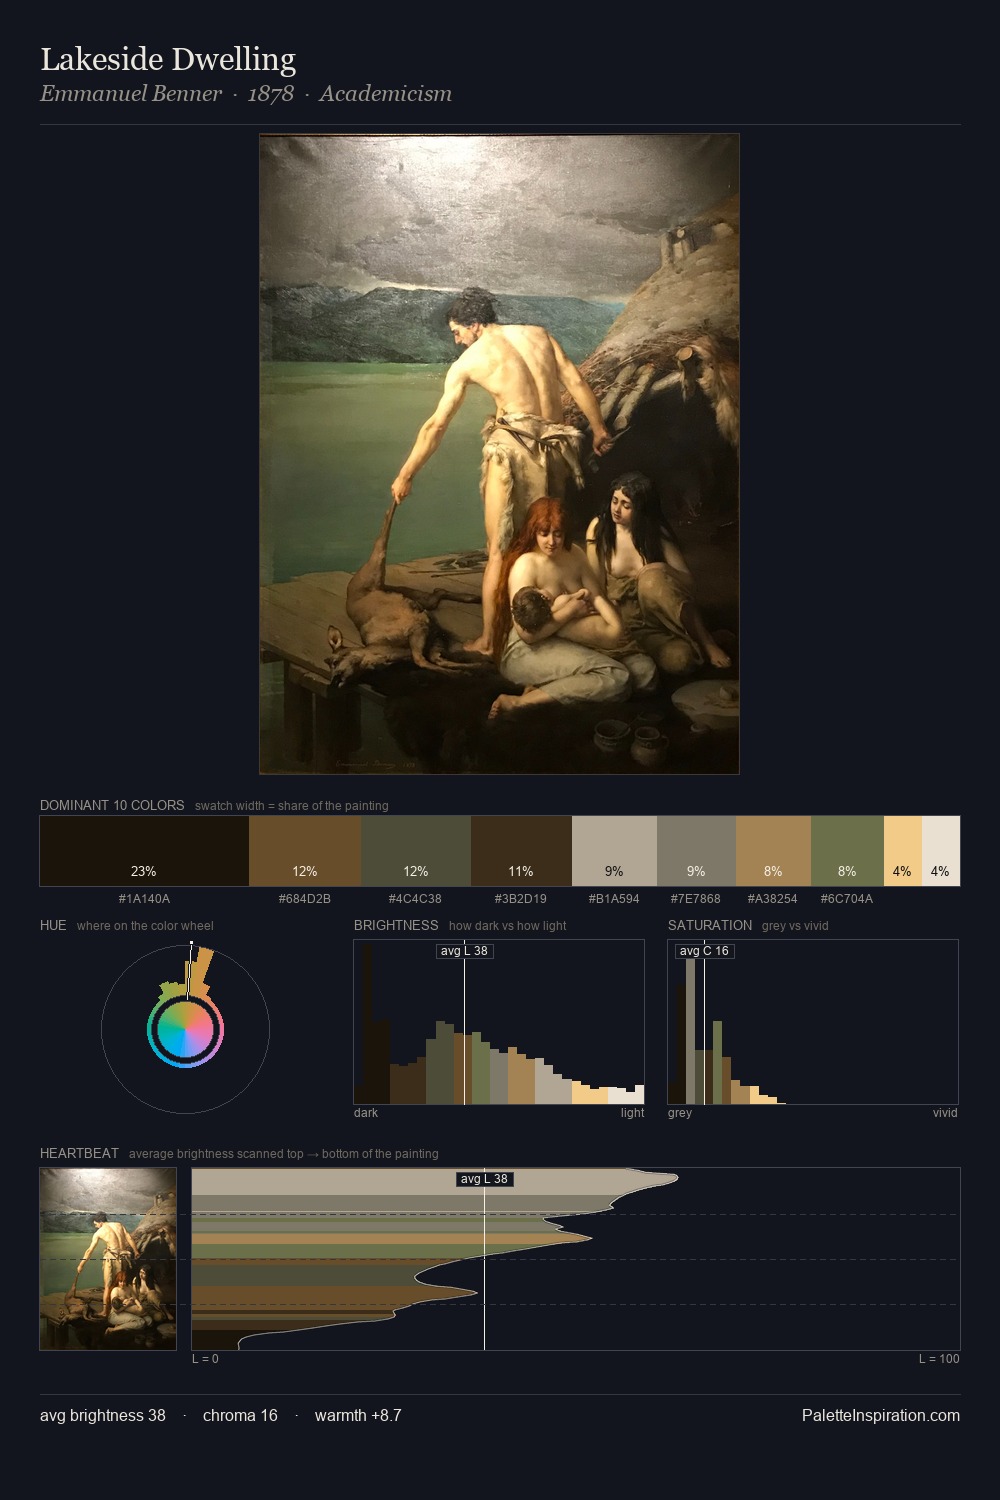
Task: Click the 'Lakeside Dwelling' title
Action: pos(168,60)
